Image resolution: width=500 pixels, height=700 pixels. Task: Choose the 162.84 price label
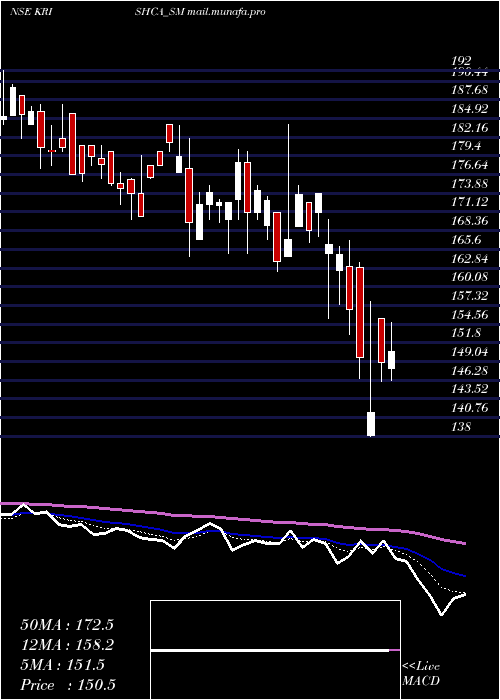tap(470, 259)
